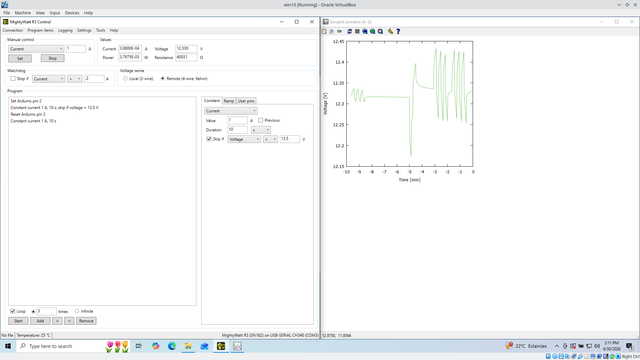This screenshot has height=360, width=640.
Task: Click the volume icon in system tray
Action: 597,346
